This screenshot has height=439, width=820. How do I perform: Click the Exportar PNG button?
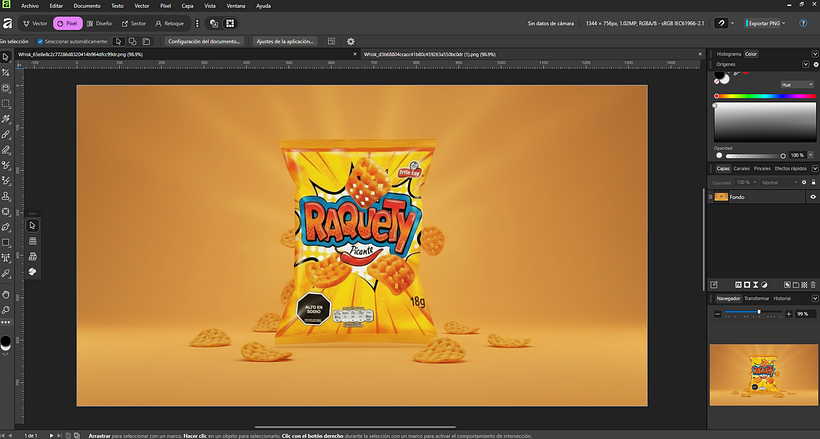coord(764,24)
